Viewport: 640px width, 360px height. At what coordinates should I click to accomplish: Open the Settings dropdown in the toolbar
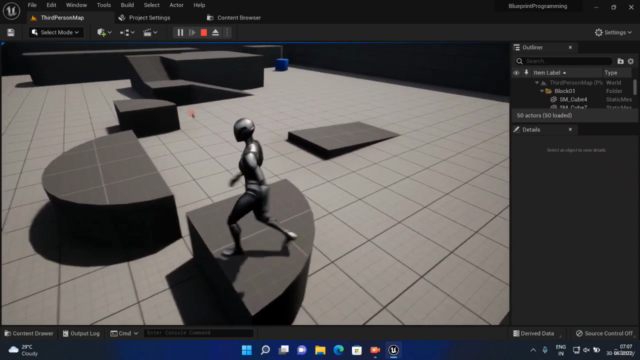tap(613, 33)
